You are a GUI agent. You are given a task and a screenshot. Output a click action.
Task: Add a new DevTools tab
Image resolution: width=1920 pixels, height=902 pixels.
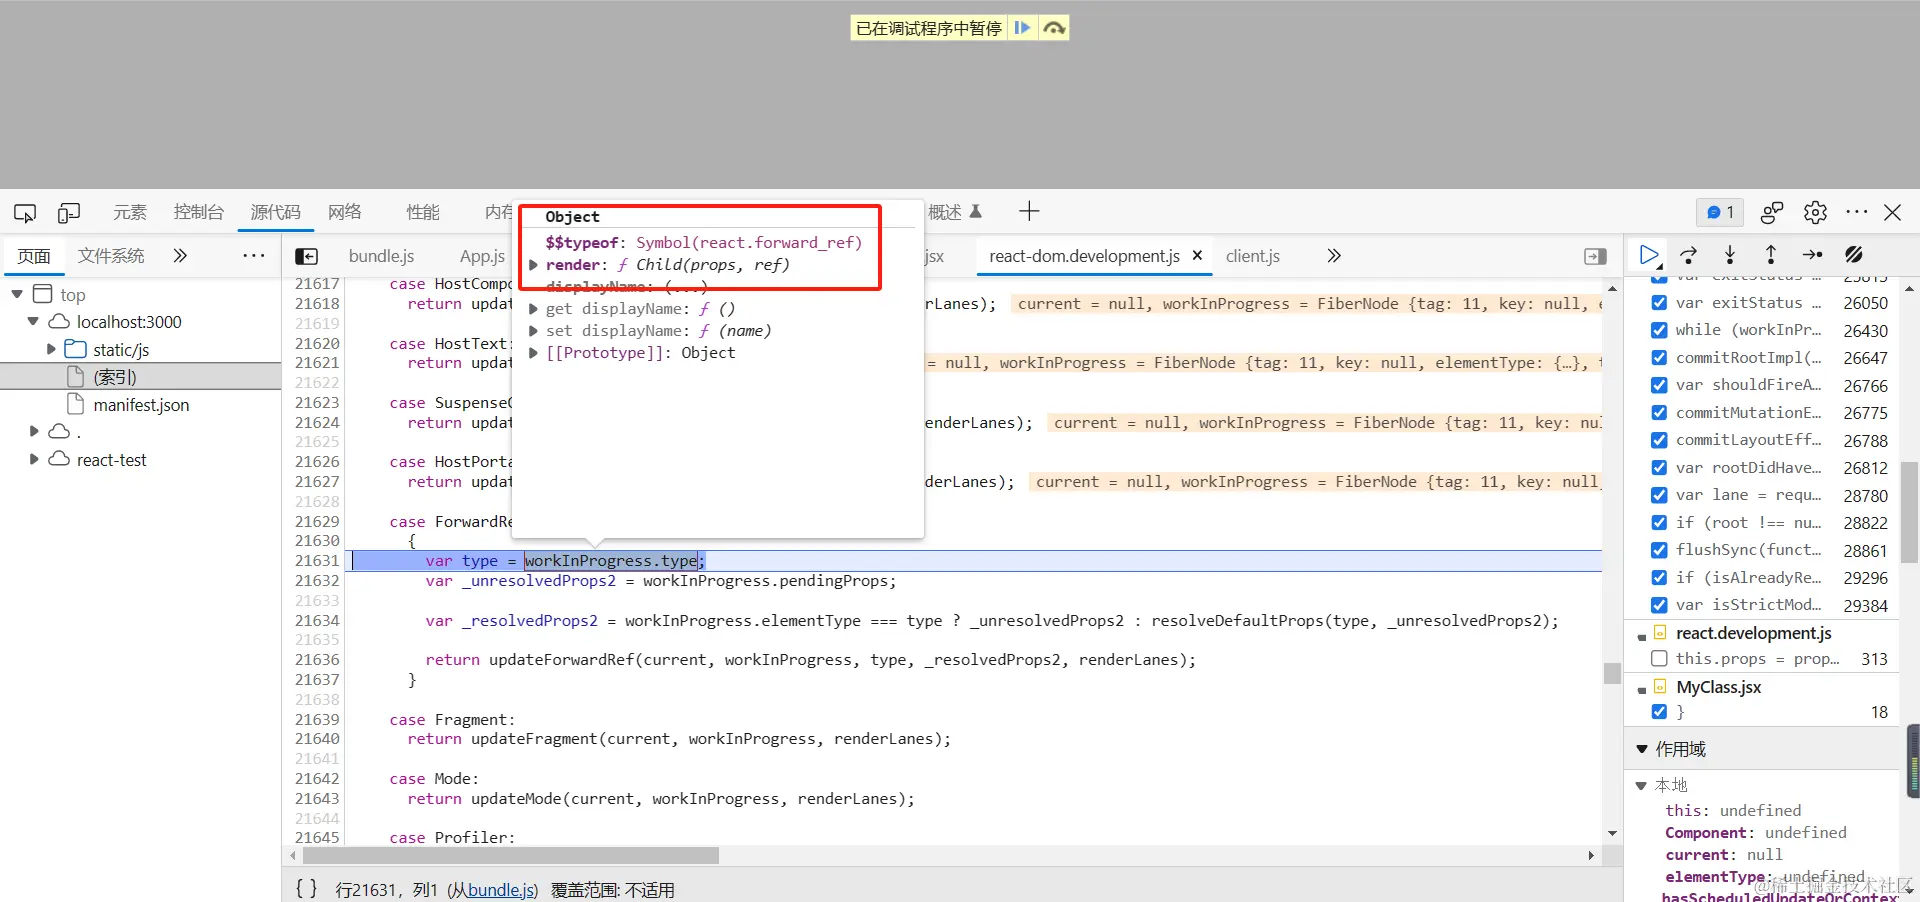(x=1029, y=211)
